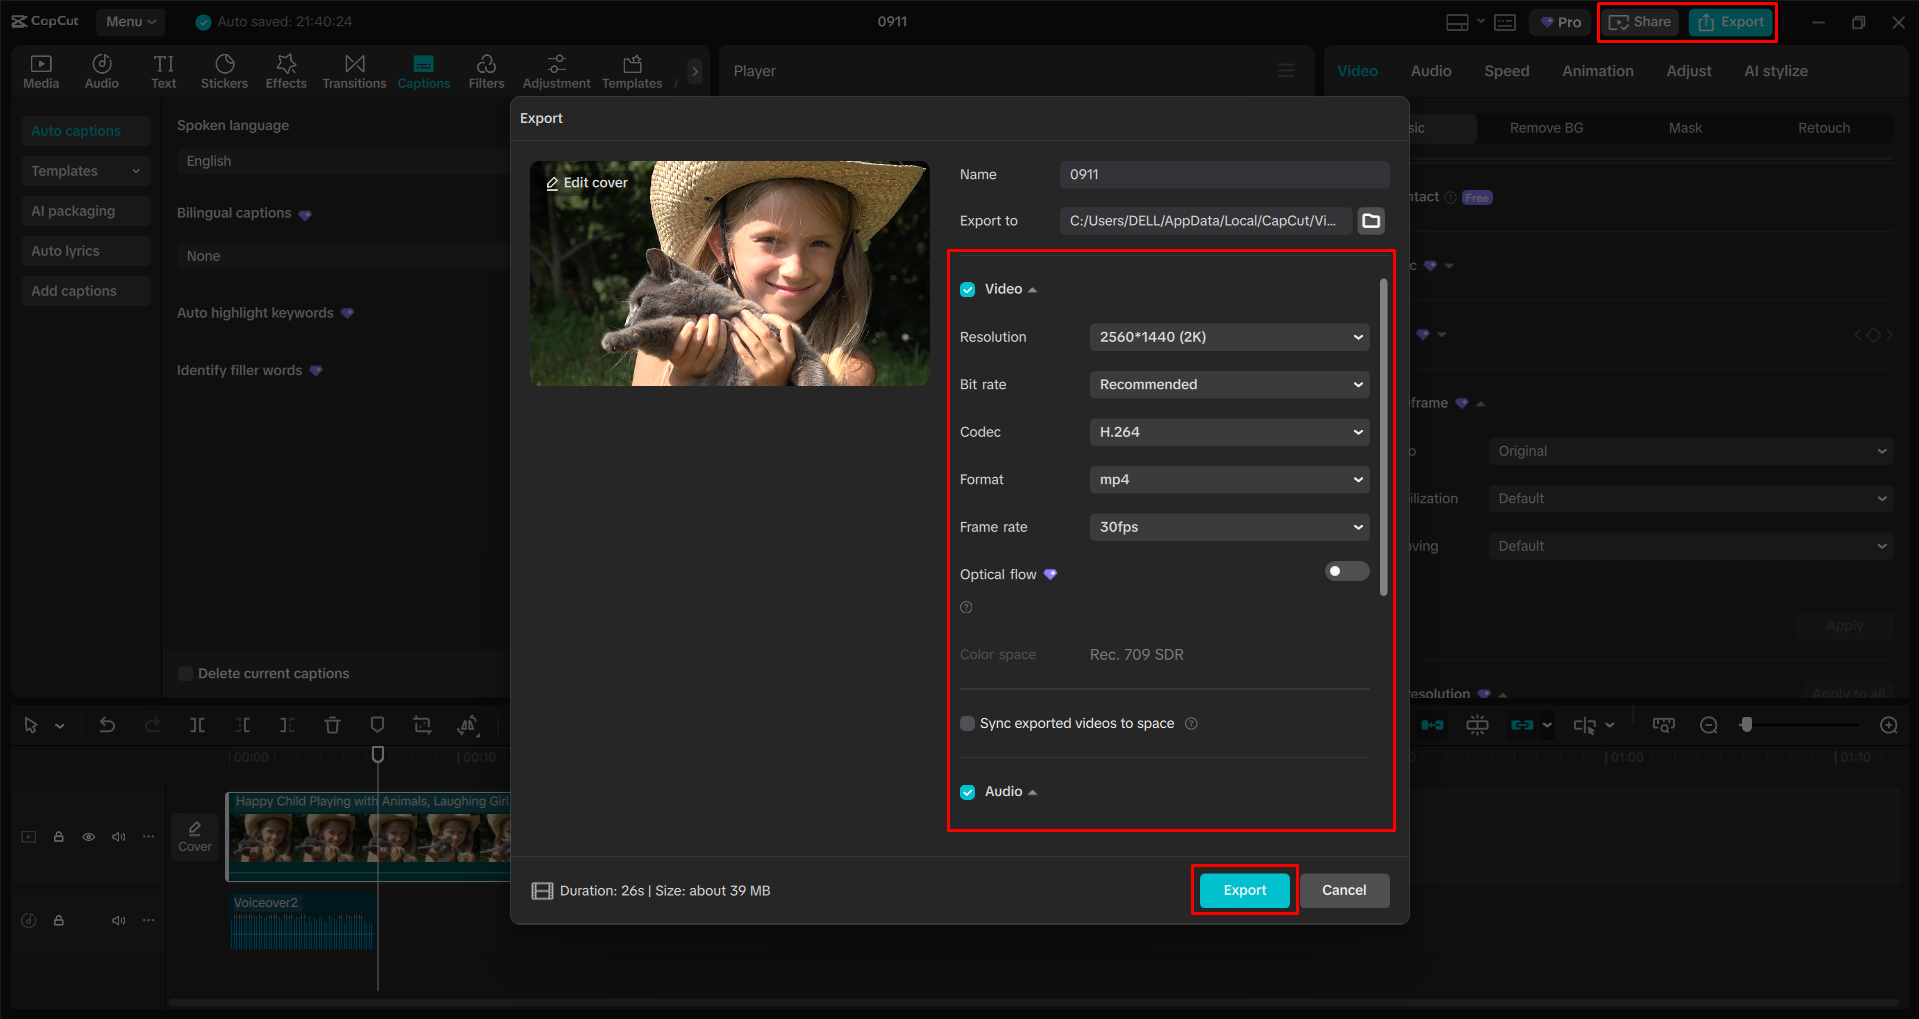Click the Name field containing 0911

[1224, 174]
